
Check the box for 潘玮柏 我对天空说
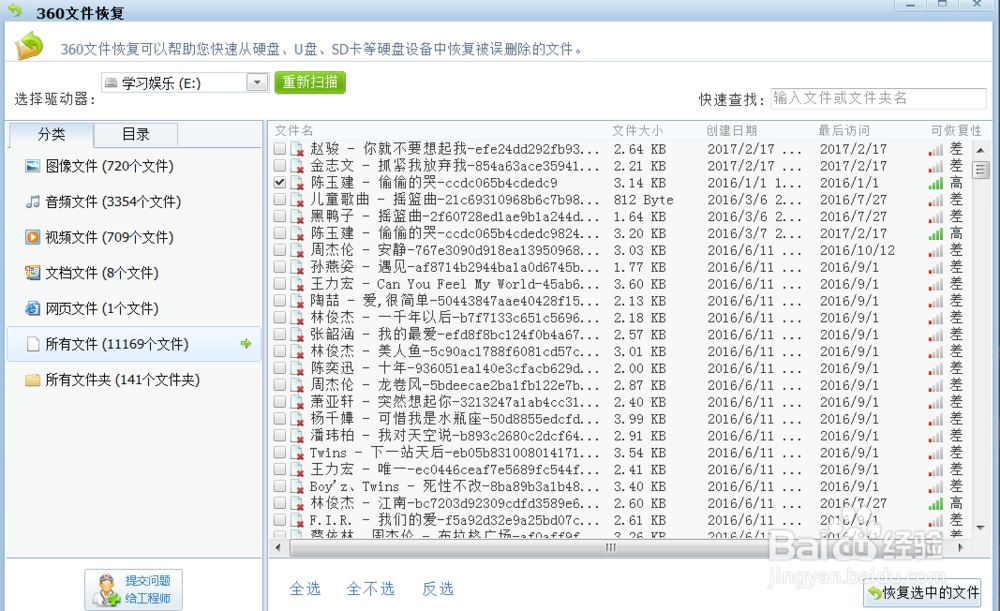coord(280,436)
